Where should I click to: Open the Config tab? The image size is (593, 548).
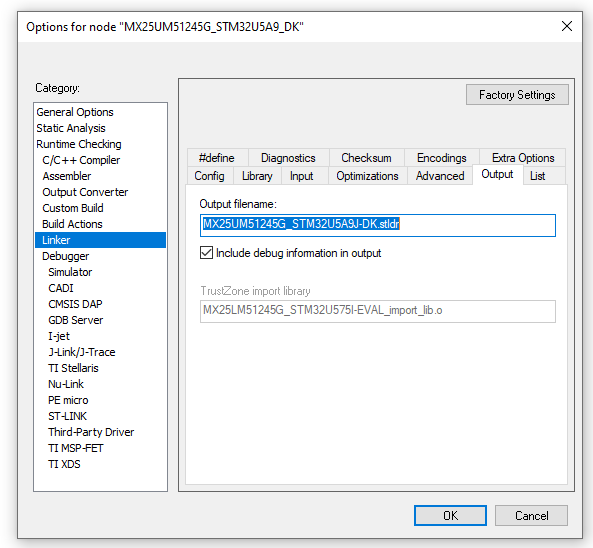coord(209,176)
